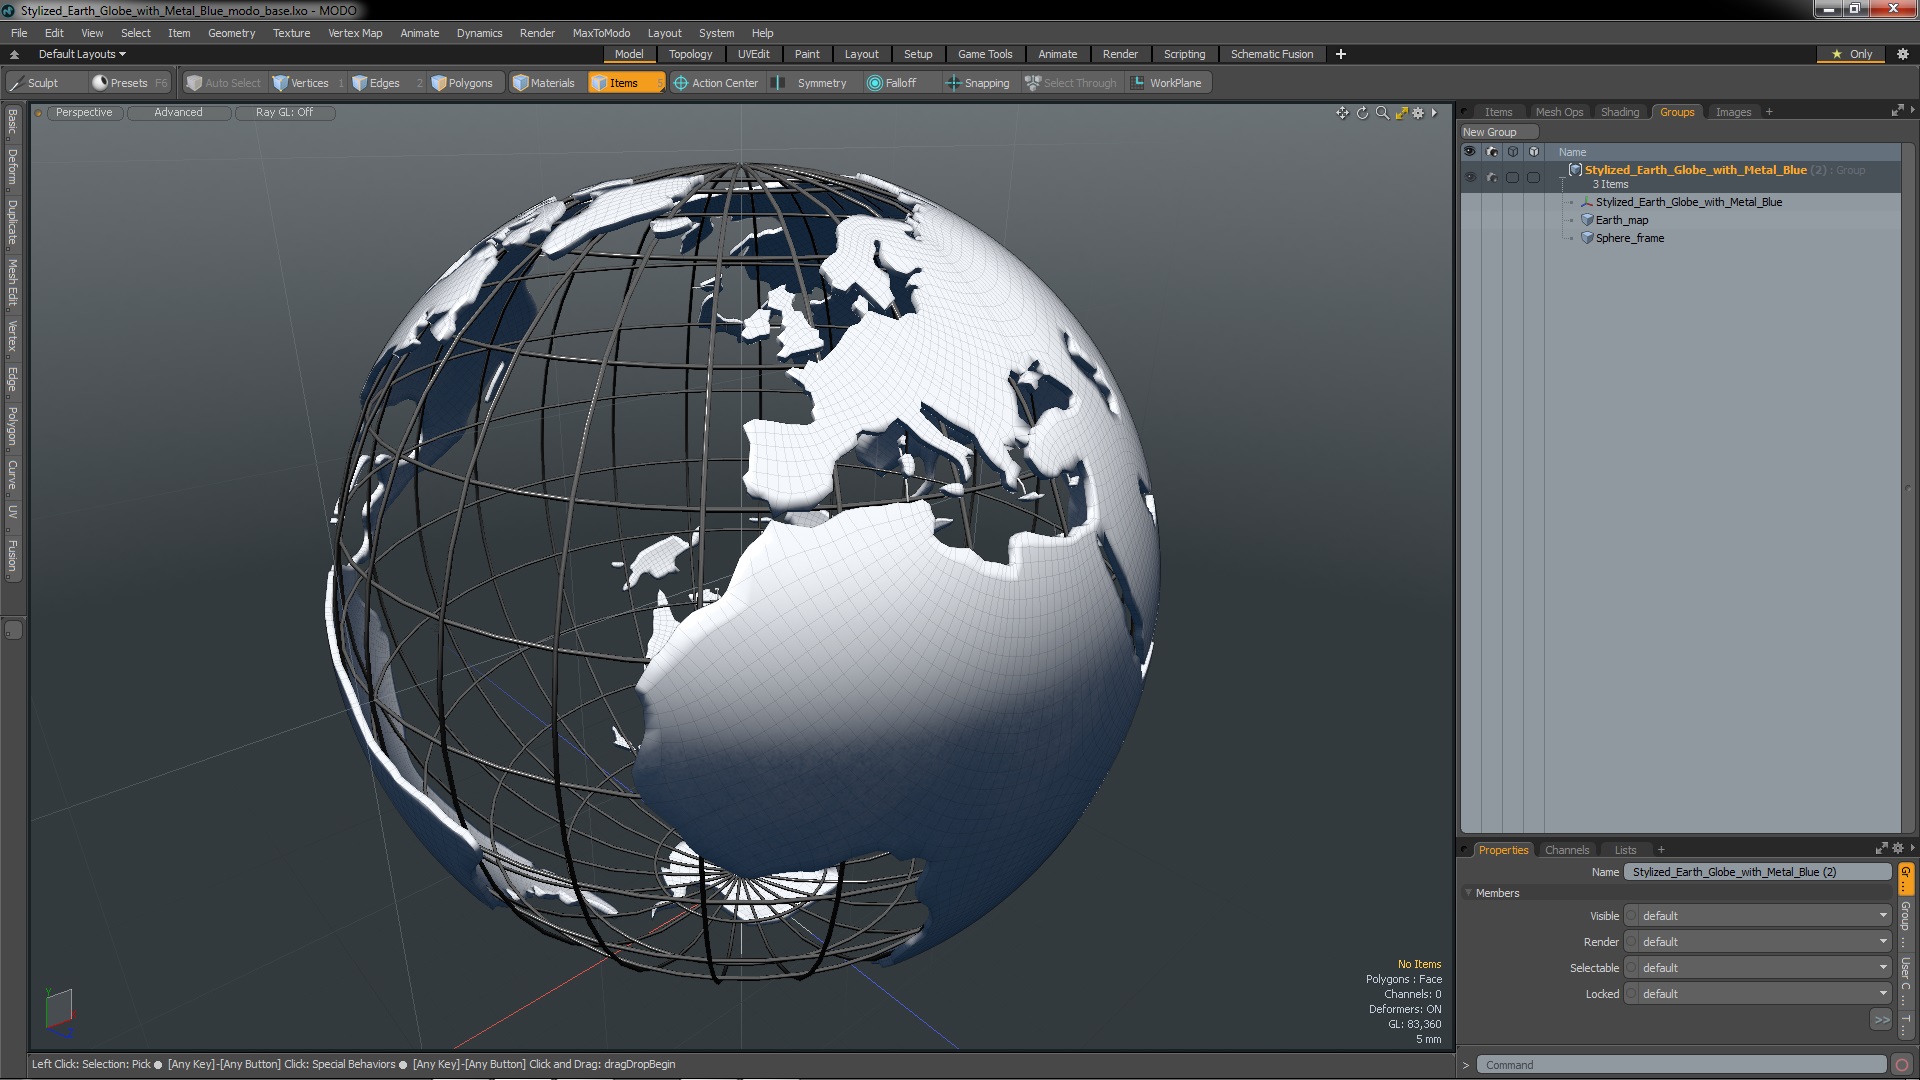
Task: Click the locator axis icon of Stylized_Earth_Globe_with_Metal_Blue
Action: tap(1587, 202)
